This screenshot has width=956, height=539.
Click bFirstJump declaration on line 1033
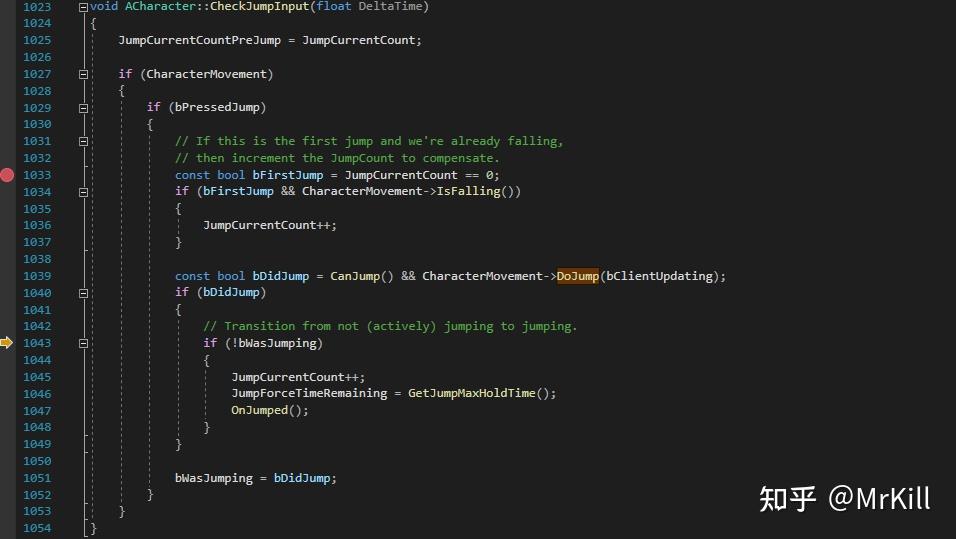tap(288, 175)
